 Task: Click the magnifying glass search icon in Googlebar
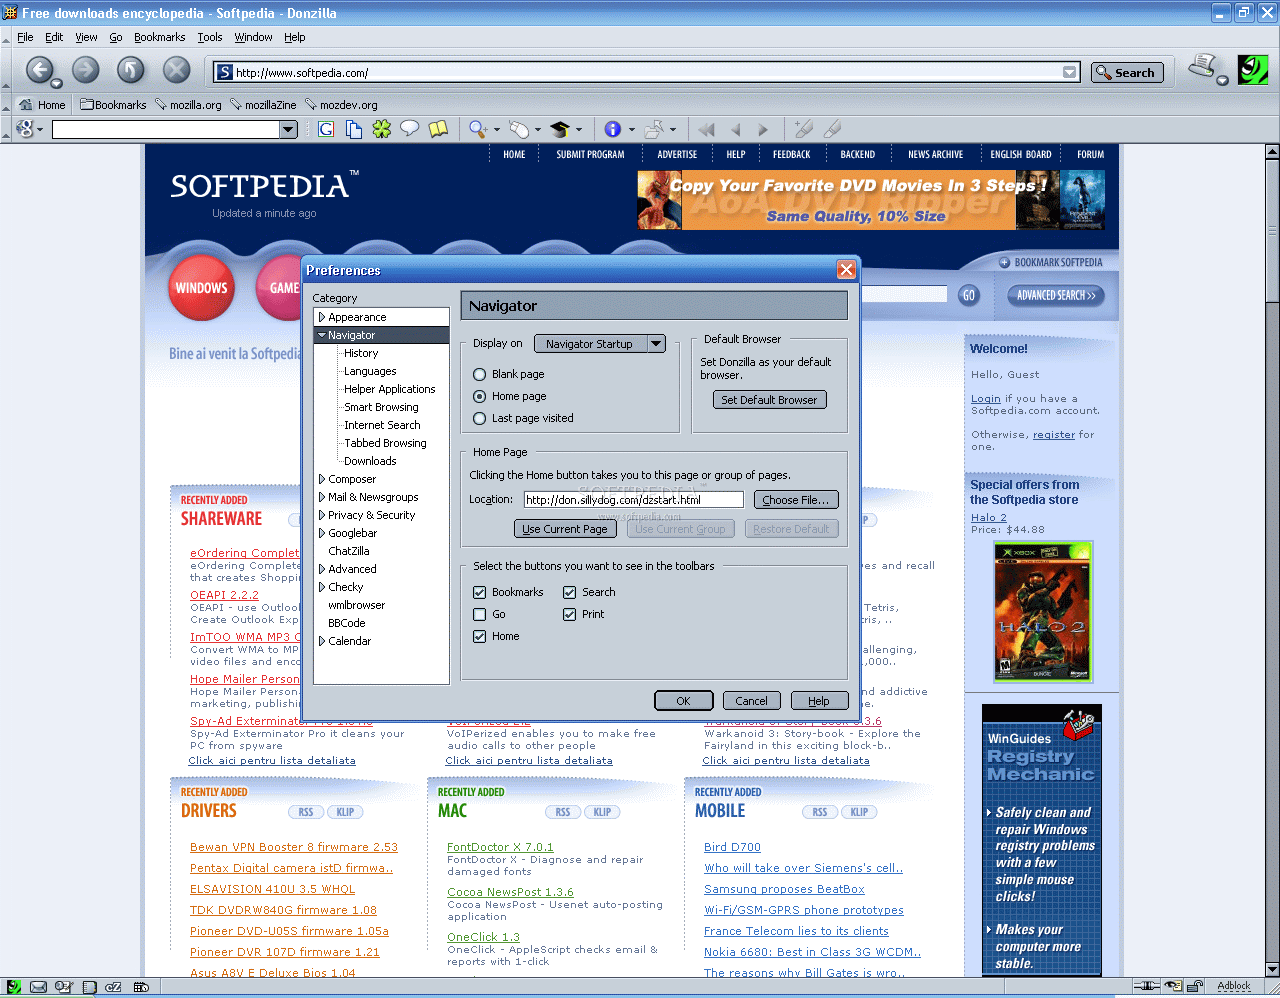pyautogui.click(x=478, y=129)
